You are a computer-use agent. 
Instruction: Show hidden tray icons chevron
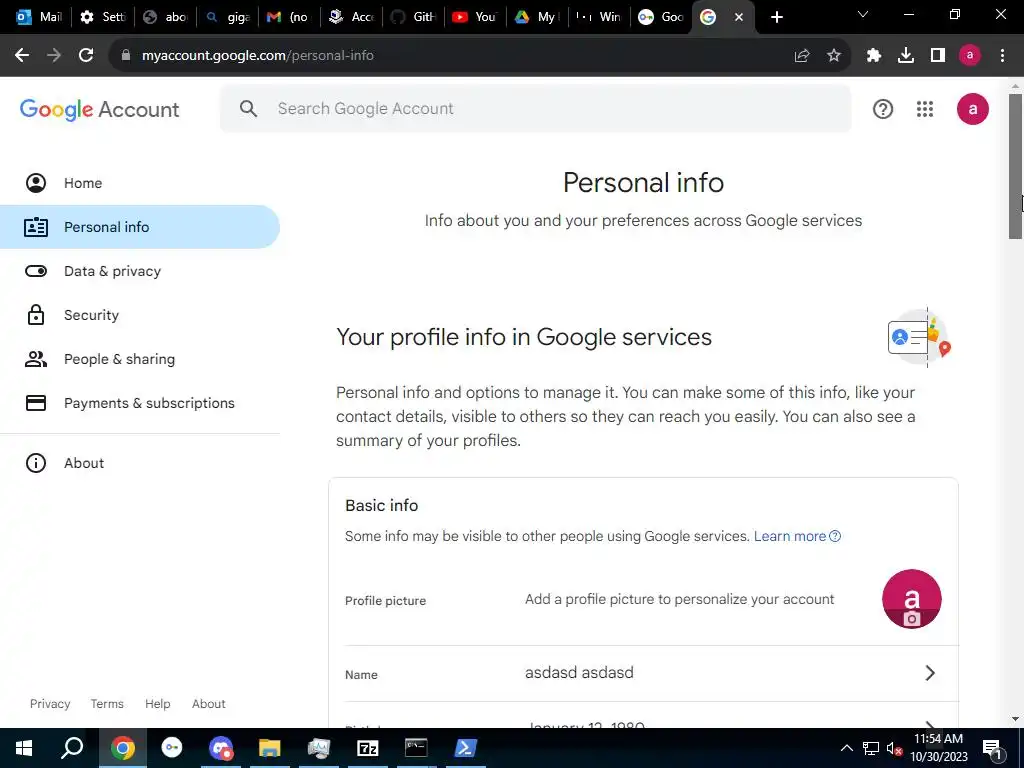(x=846, y=748)
